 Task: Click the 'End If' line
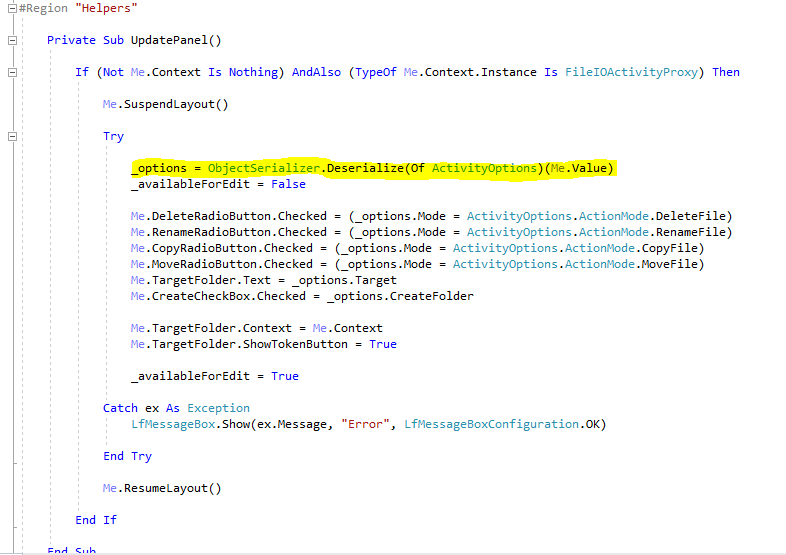[96, 520]
